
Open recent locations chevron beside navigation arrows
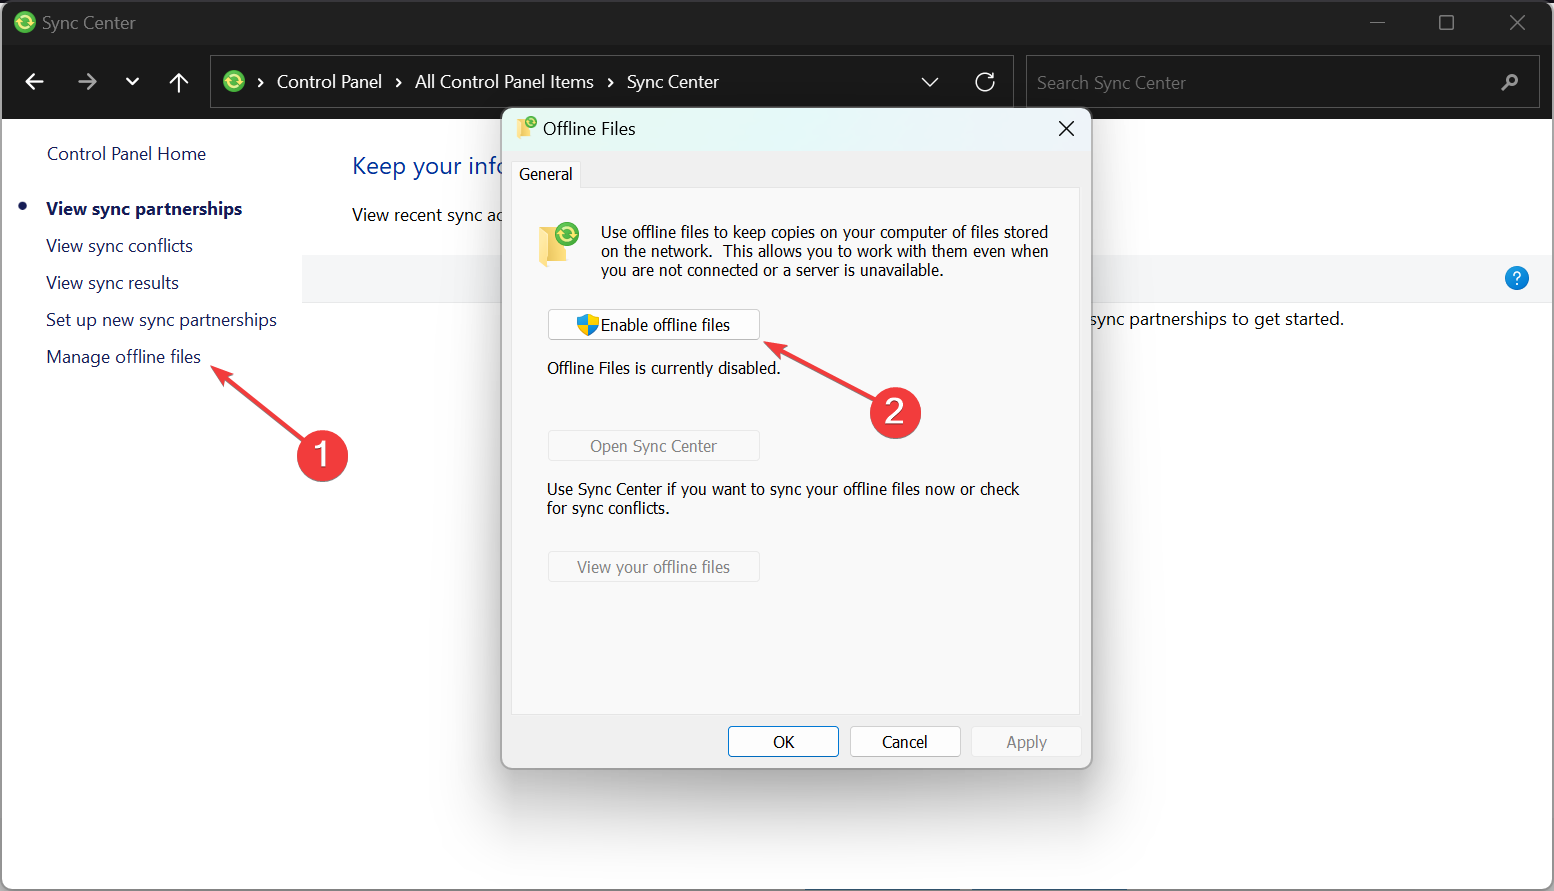pos(132,82)
